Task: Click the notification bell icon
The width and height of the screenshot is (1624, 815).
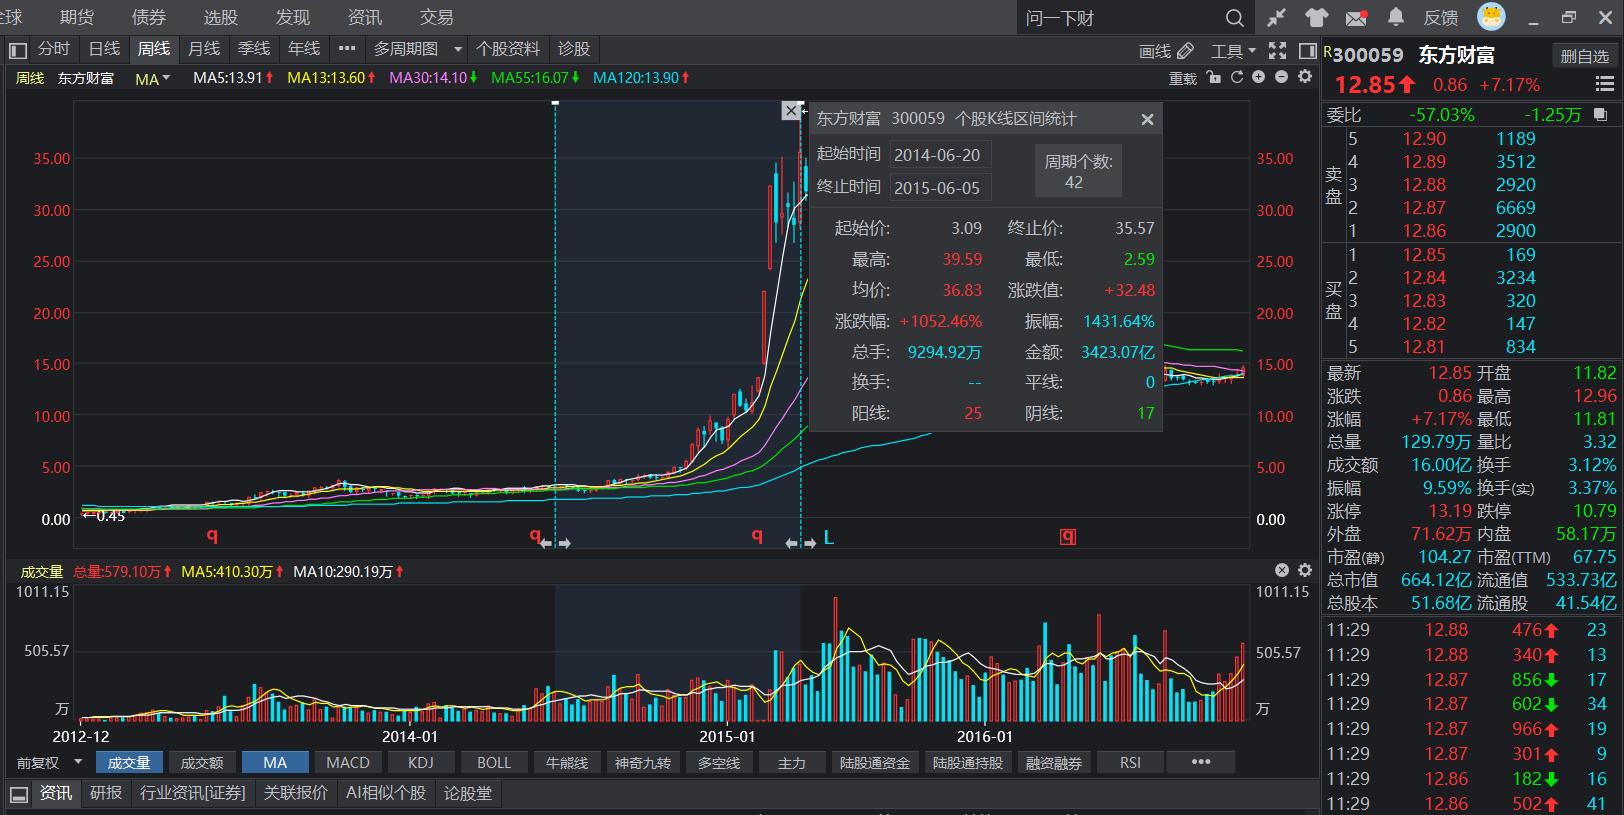Action: (x=1396, y=17)
